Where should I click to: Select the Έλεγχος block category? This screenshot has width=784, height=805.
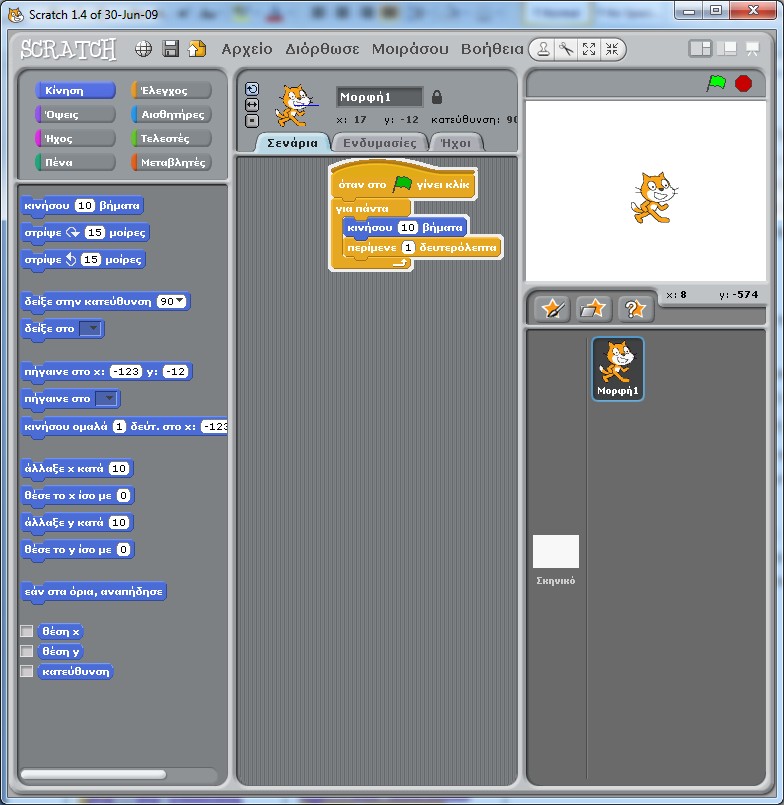coord(171,90)
